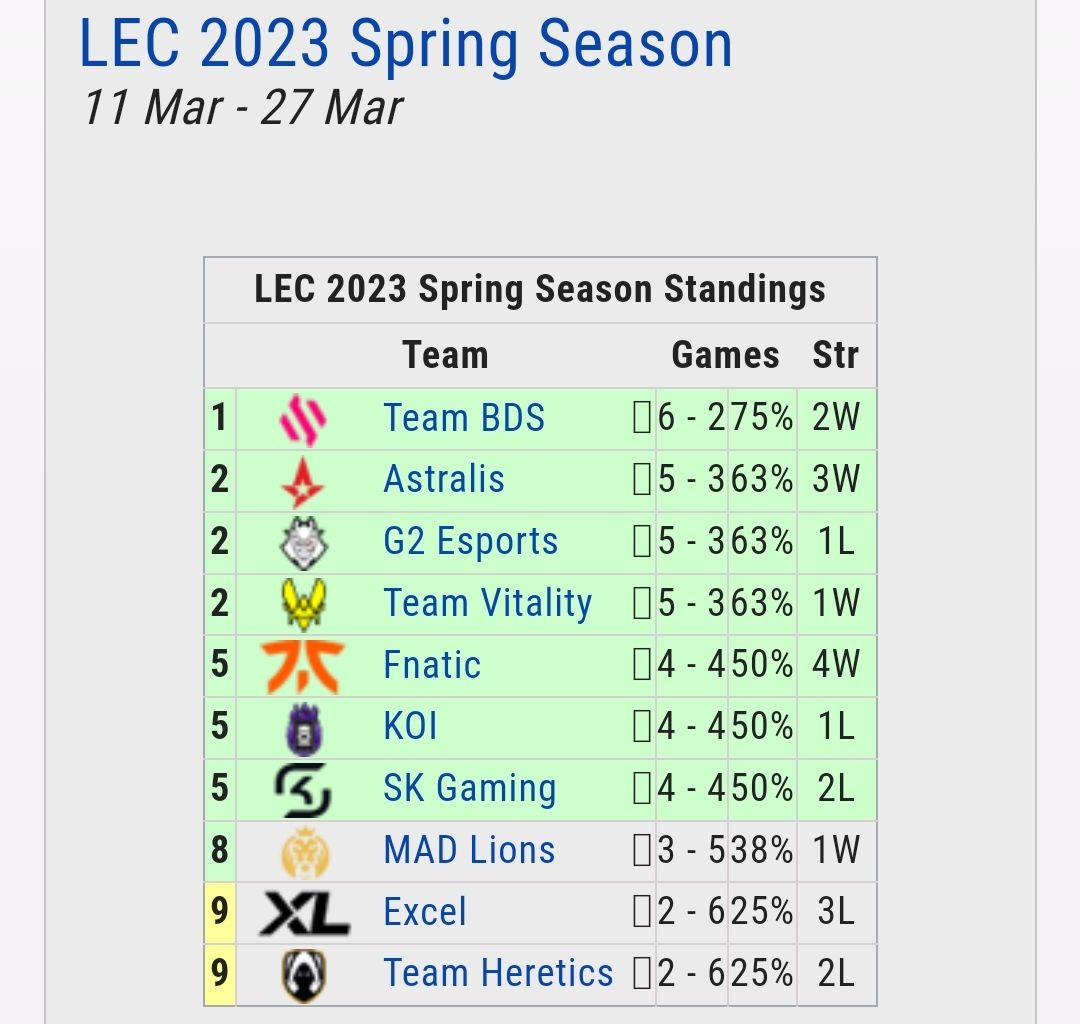Visit the Team Vitality page
This screenshot has width=1080, height=1024.
coord(488,604)
